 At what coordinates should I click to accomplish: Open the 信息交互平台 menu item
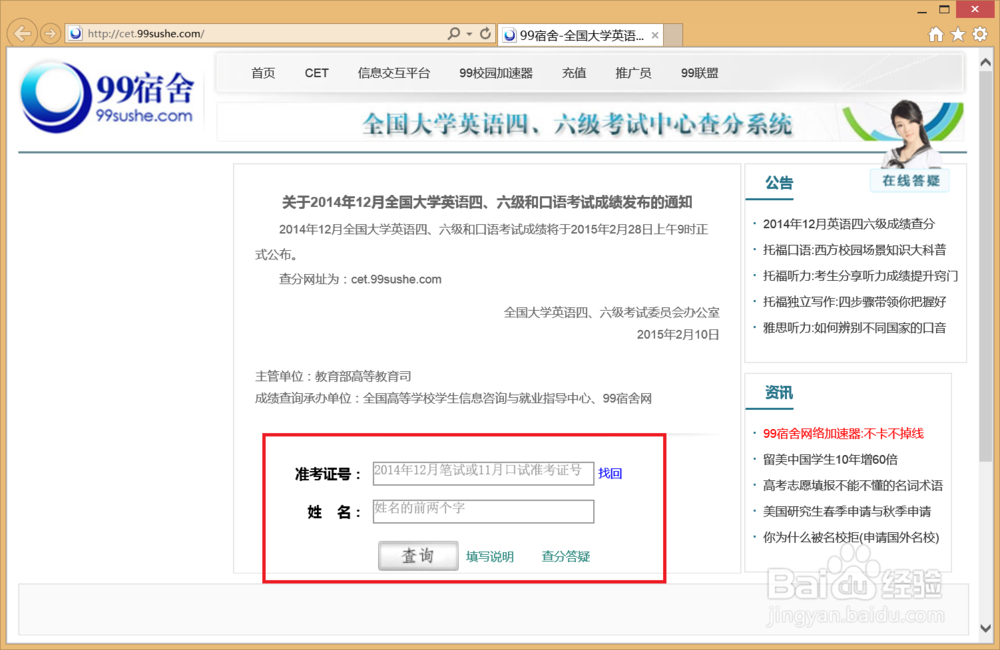(x=393, y=73)
